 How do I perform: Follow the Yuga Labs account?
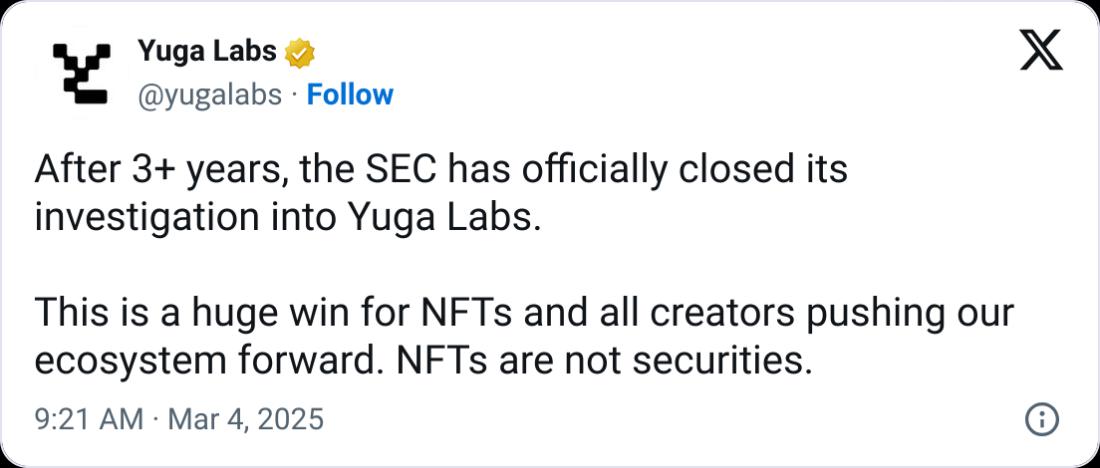coord(350,95)
